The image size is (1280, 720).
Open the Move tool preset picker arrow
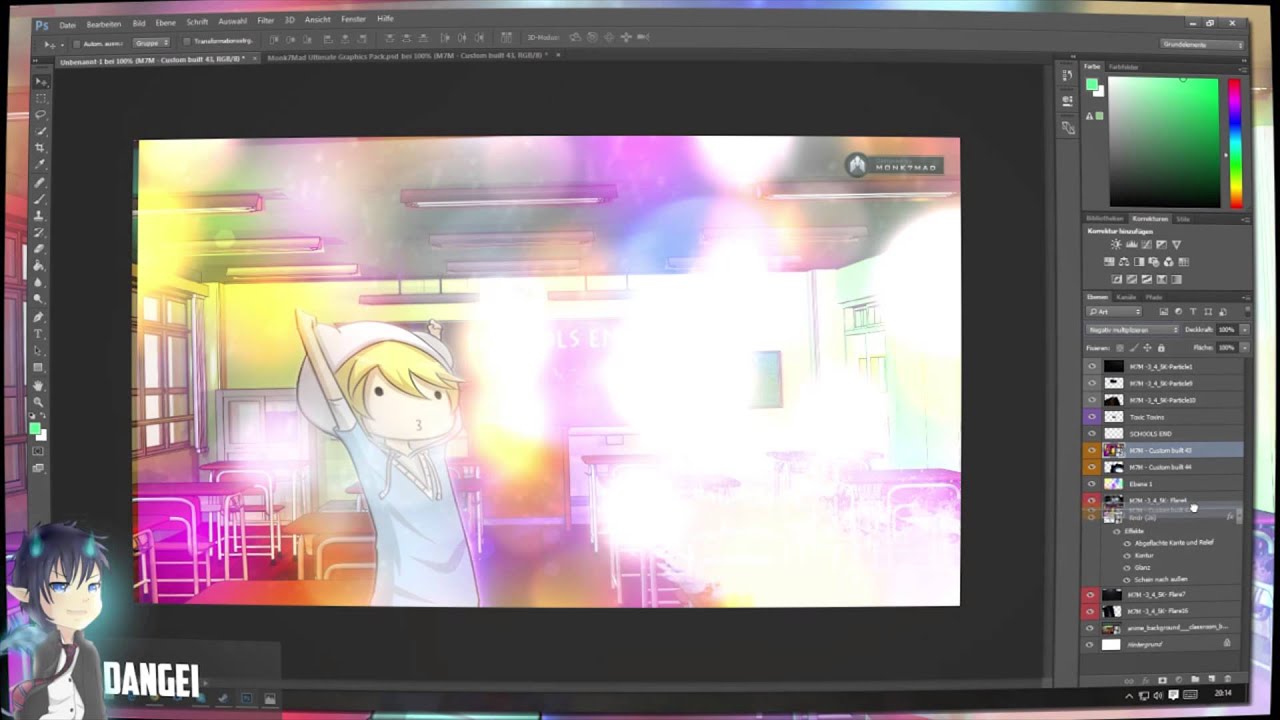[63, 45]
